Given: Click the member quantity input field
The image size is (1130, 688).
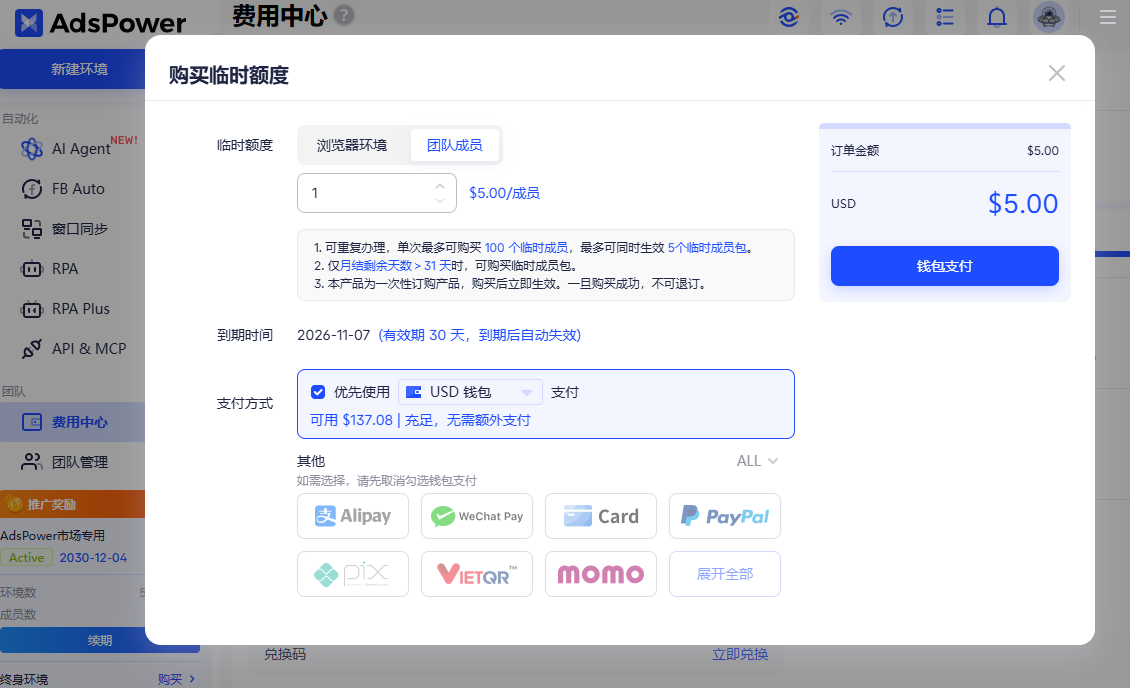Looking at the screenshot, I should point(377,193).
